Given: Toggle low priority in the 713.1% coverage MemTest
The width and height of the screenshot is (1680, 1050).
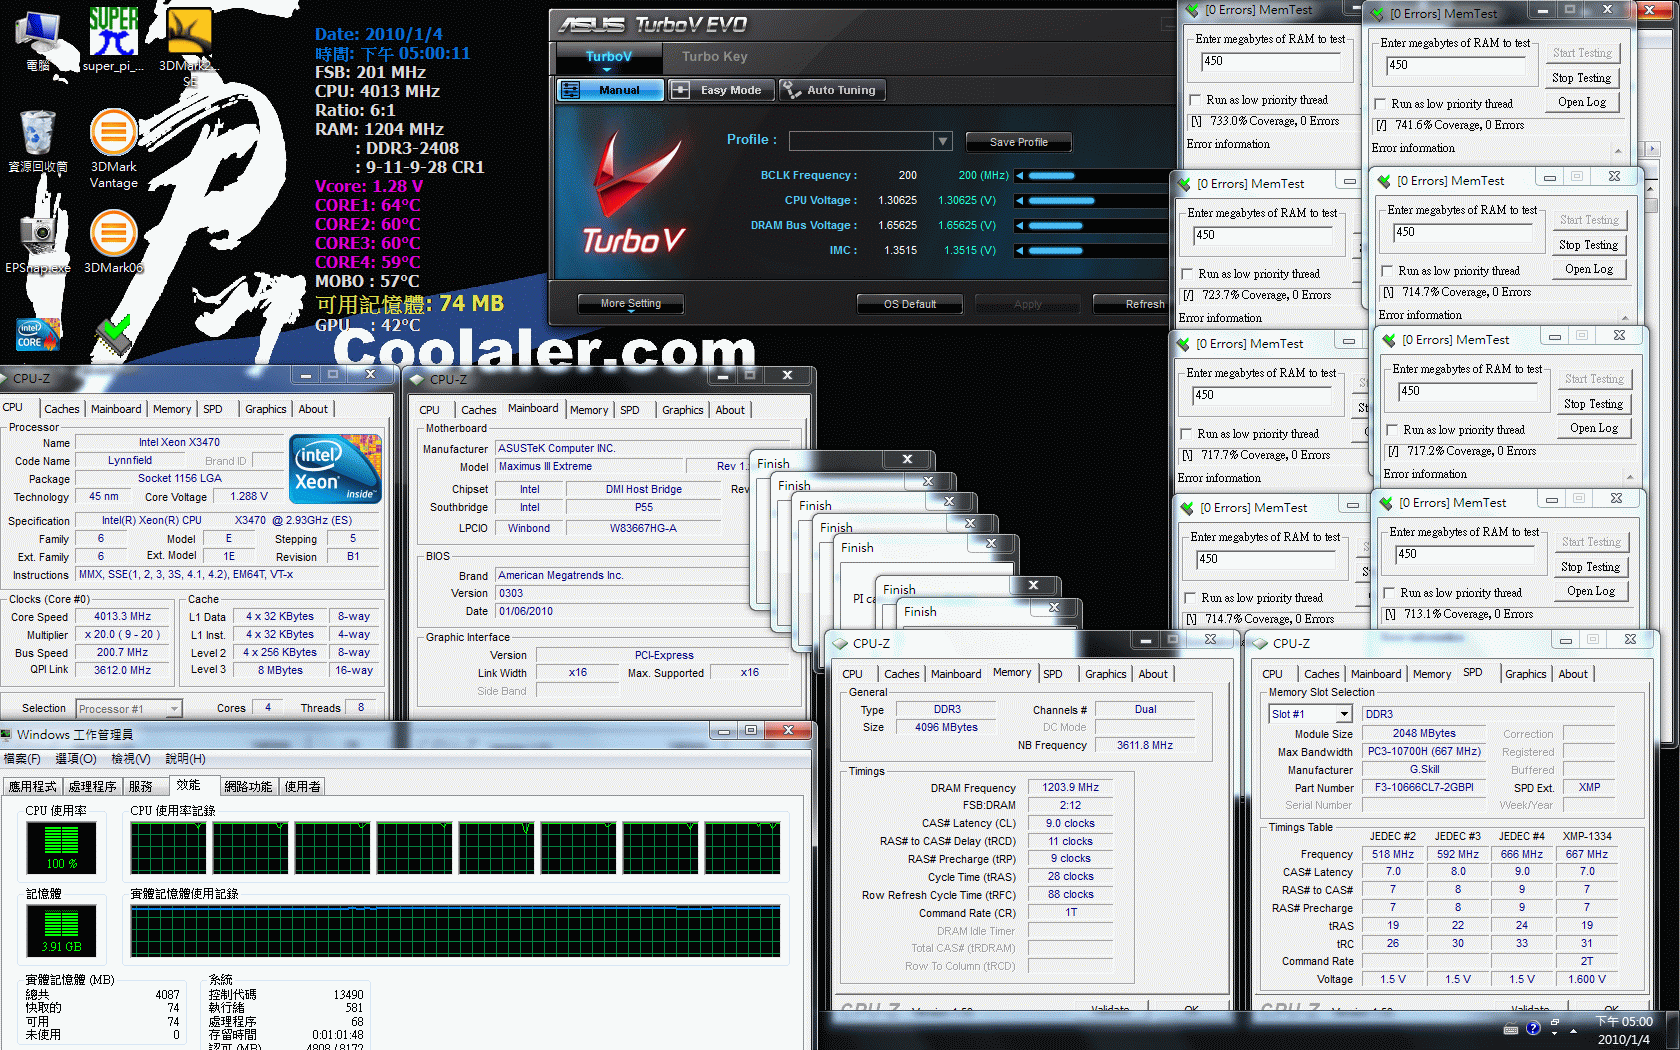Looking at the screenshot, I should tap(1389, 593).
